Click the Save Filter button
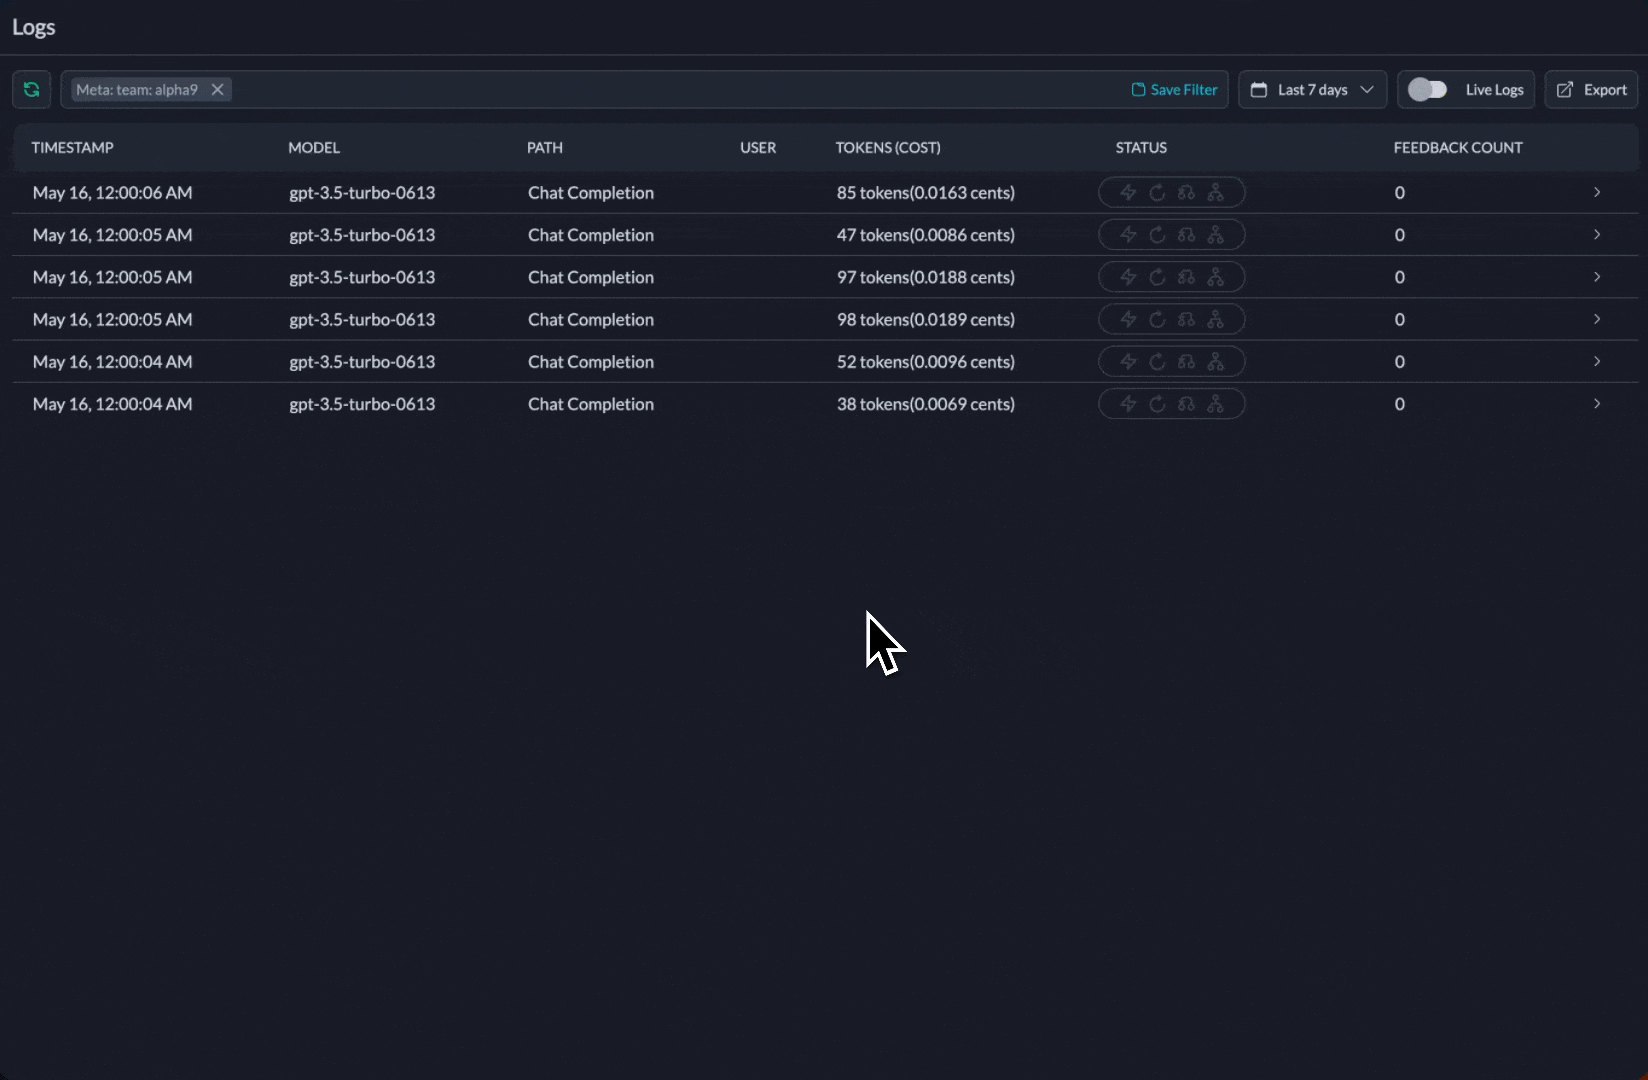 (1174, 89)
